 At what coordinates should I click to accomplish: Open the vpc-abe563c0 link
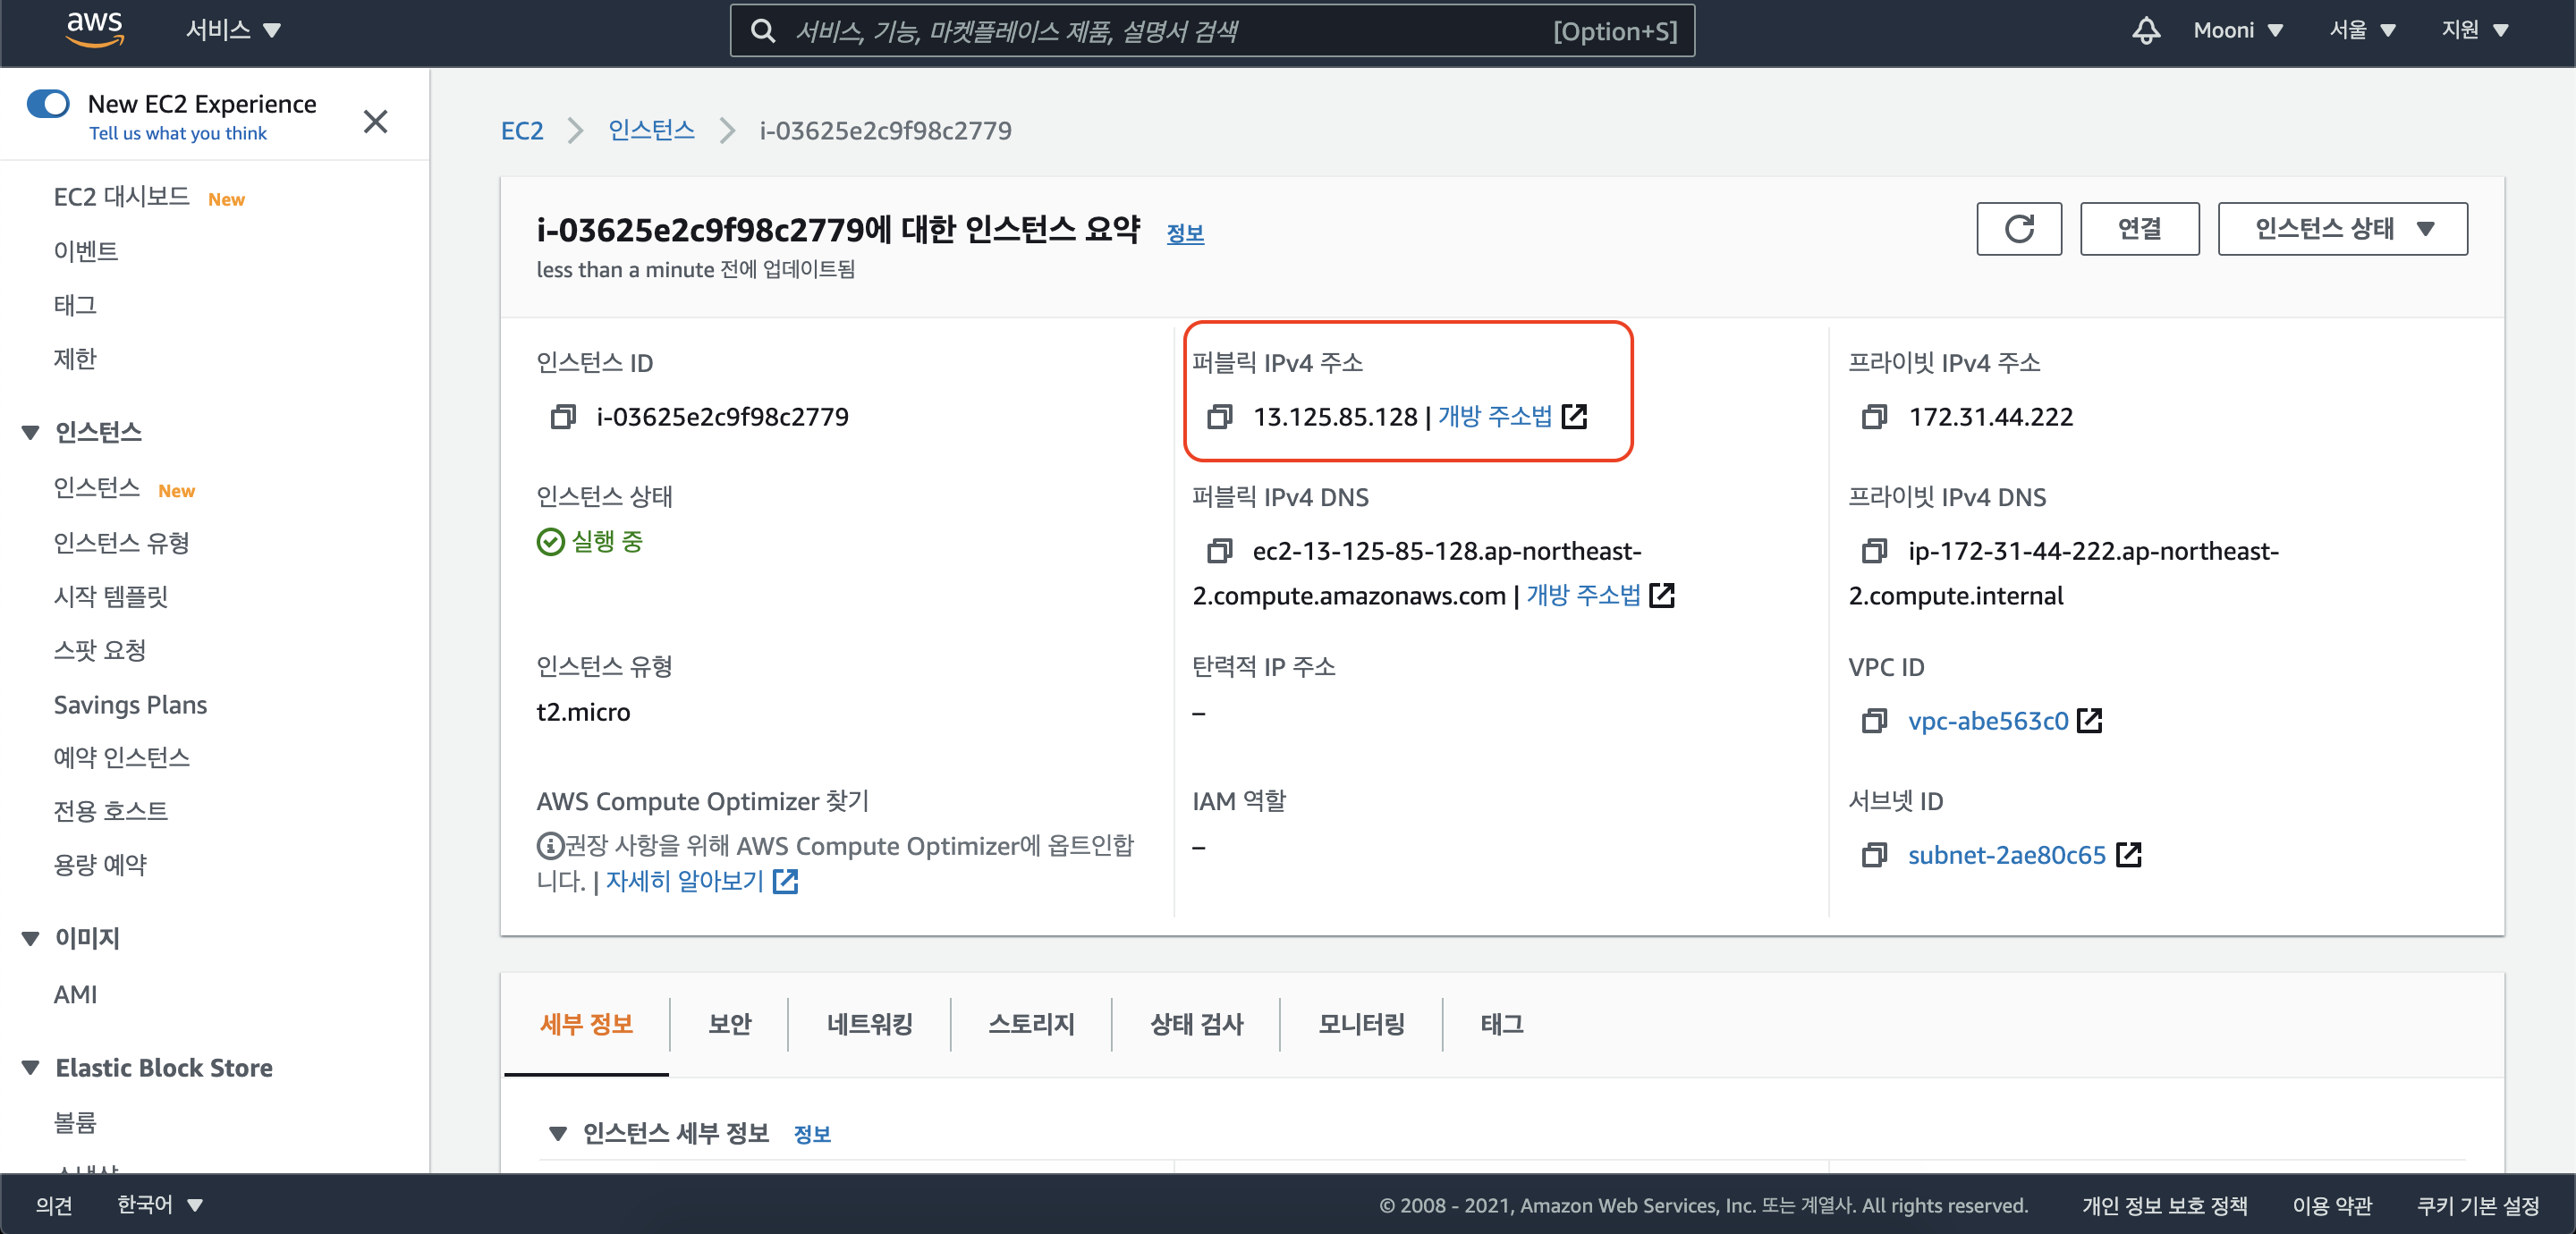pyautogui.click(x=1987, y=721)
